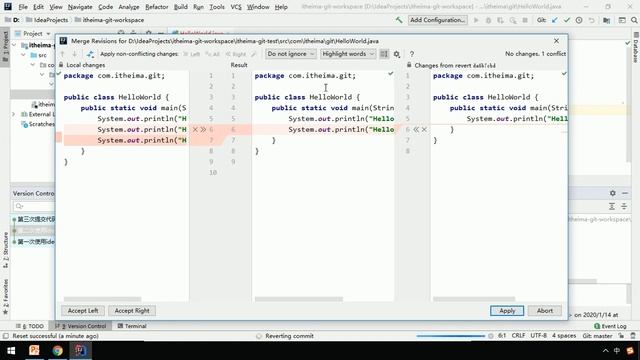
Task: Click the Stop square icon in toolbar
Action: [525, 20]
